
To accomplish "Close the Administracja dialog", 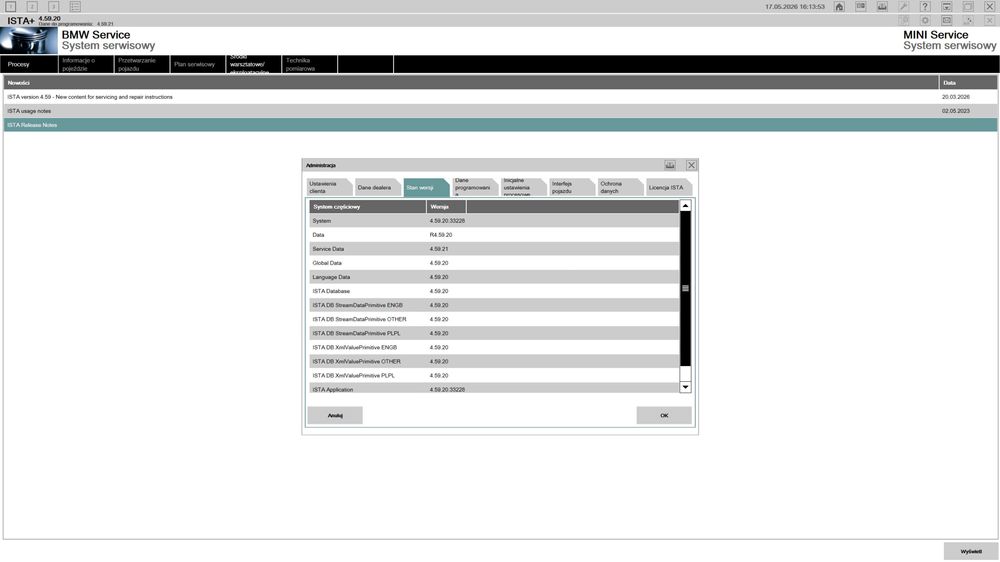I will (x=691, y=165).
